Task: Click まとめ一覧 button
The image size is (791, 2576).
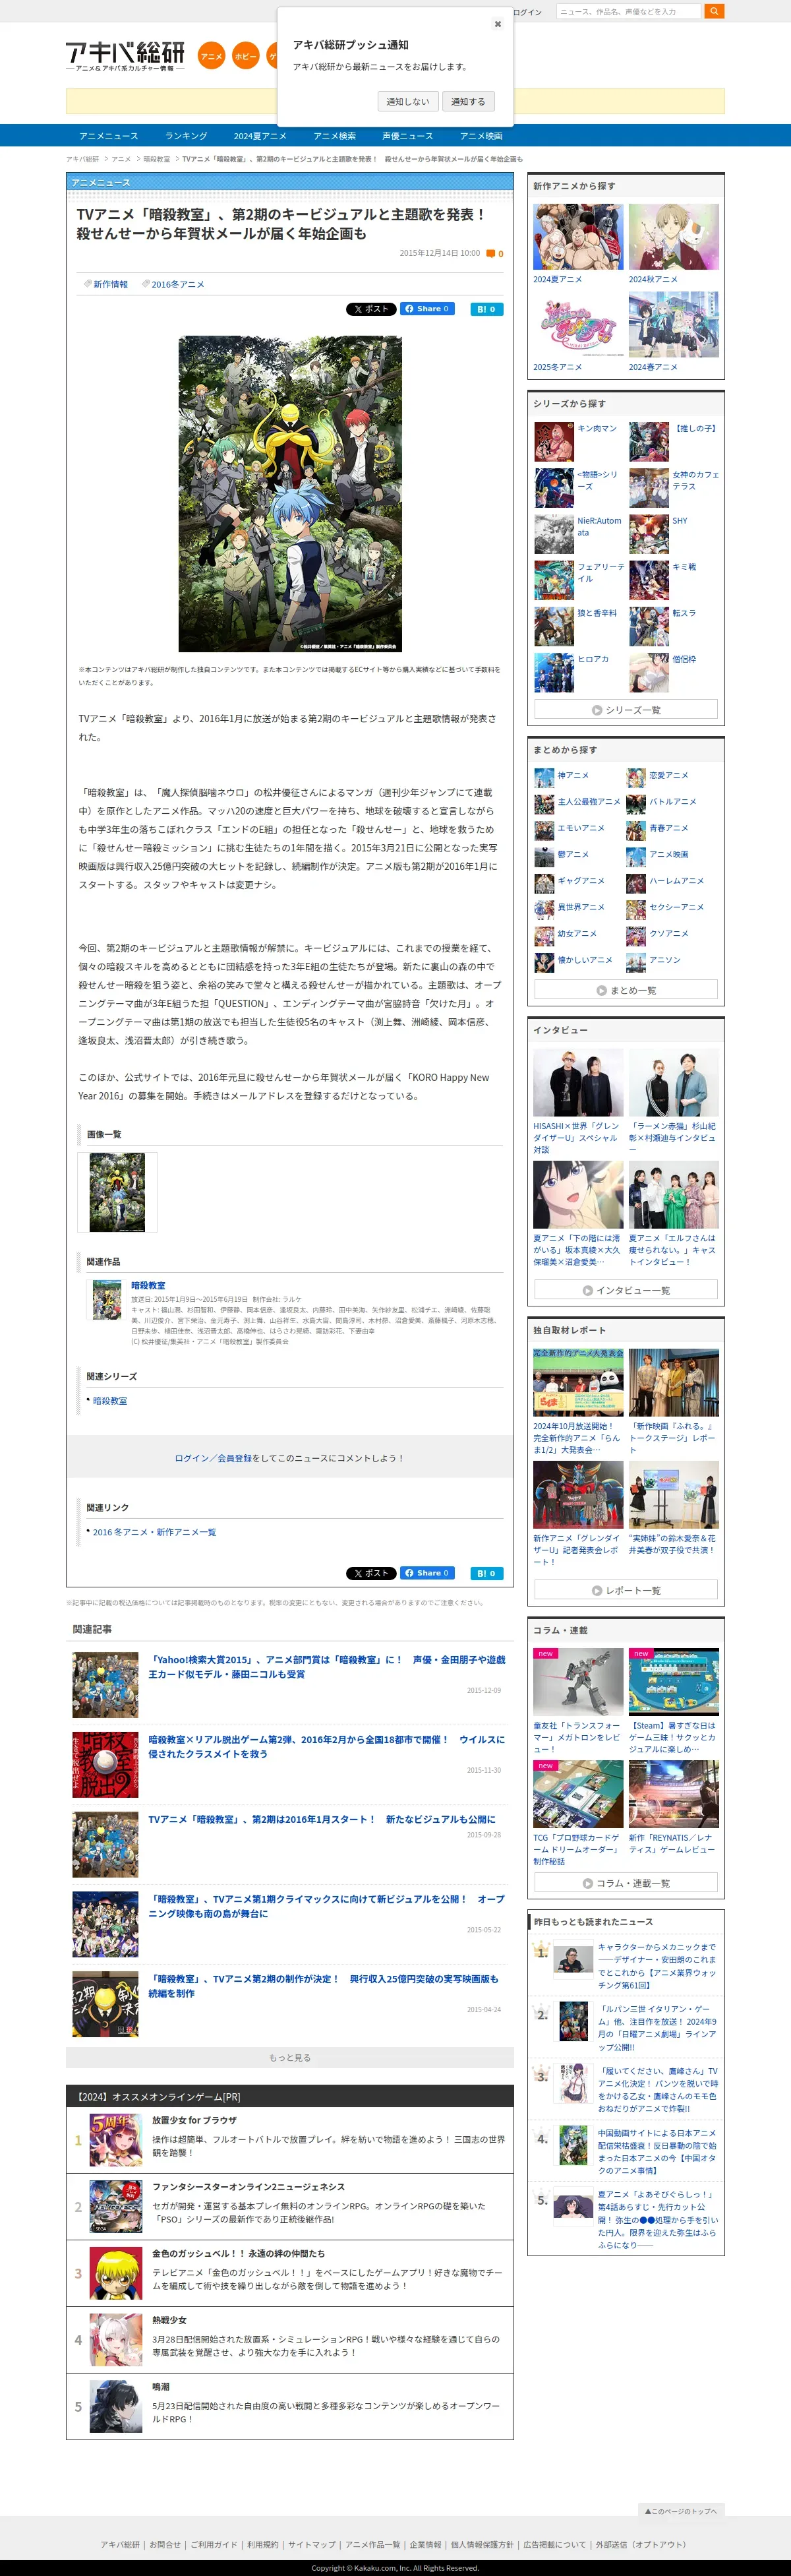Action: [x=626, y=989]
